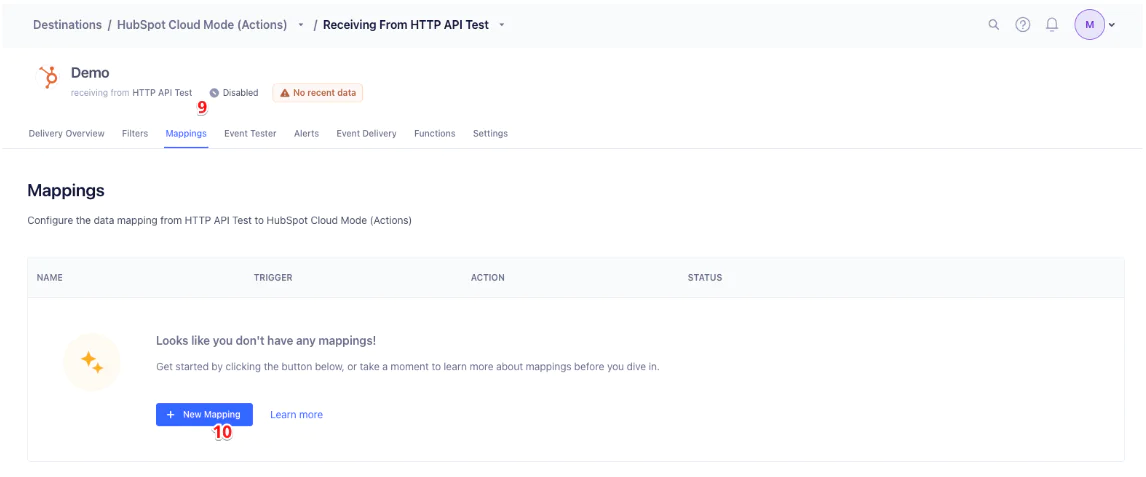Switch to the Filters tab
1146x477 pixels.
pos(135,134)
